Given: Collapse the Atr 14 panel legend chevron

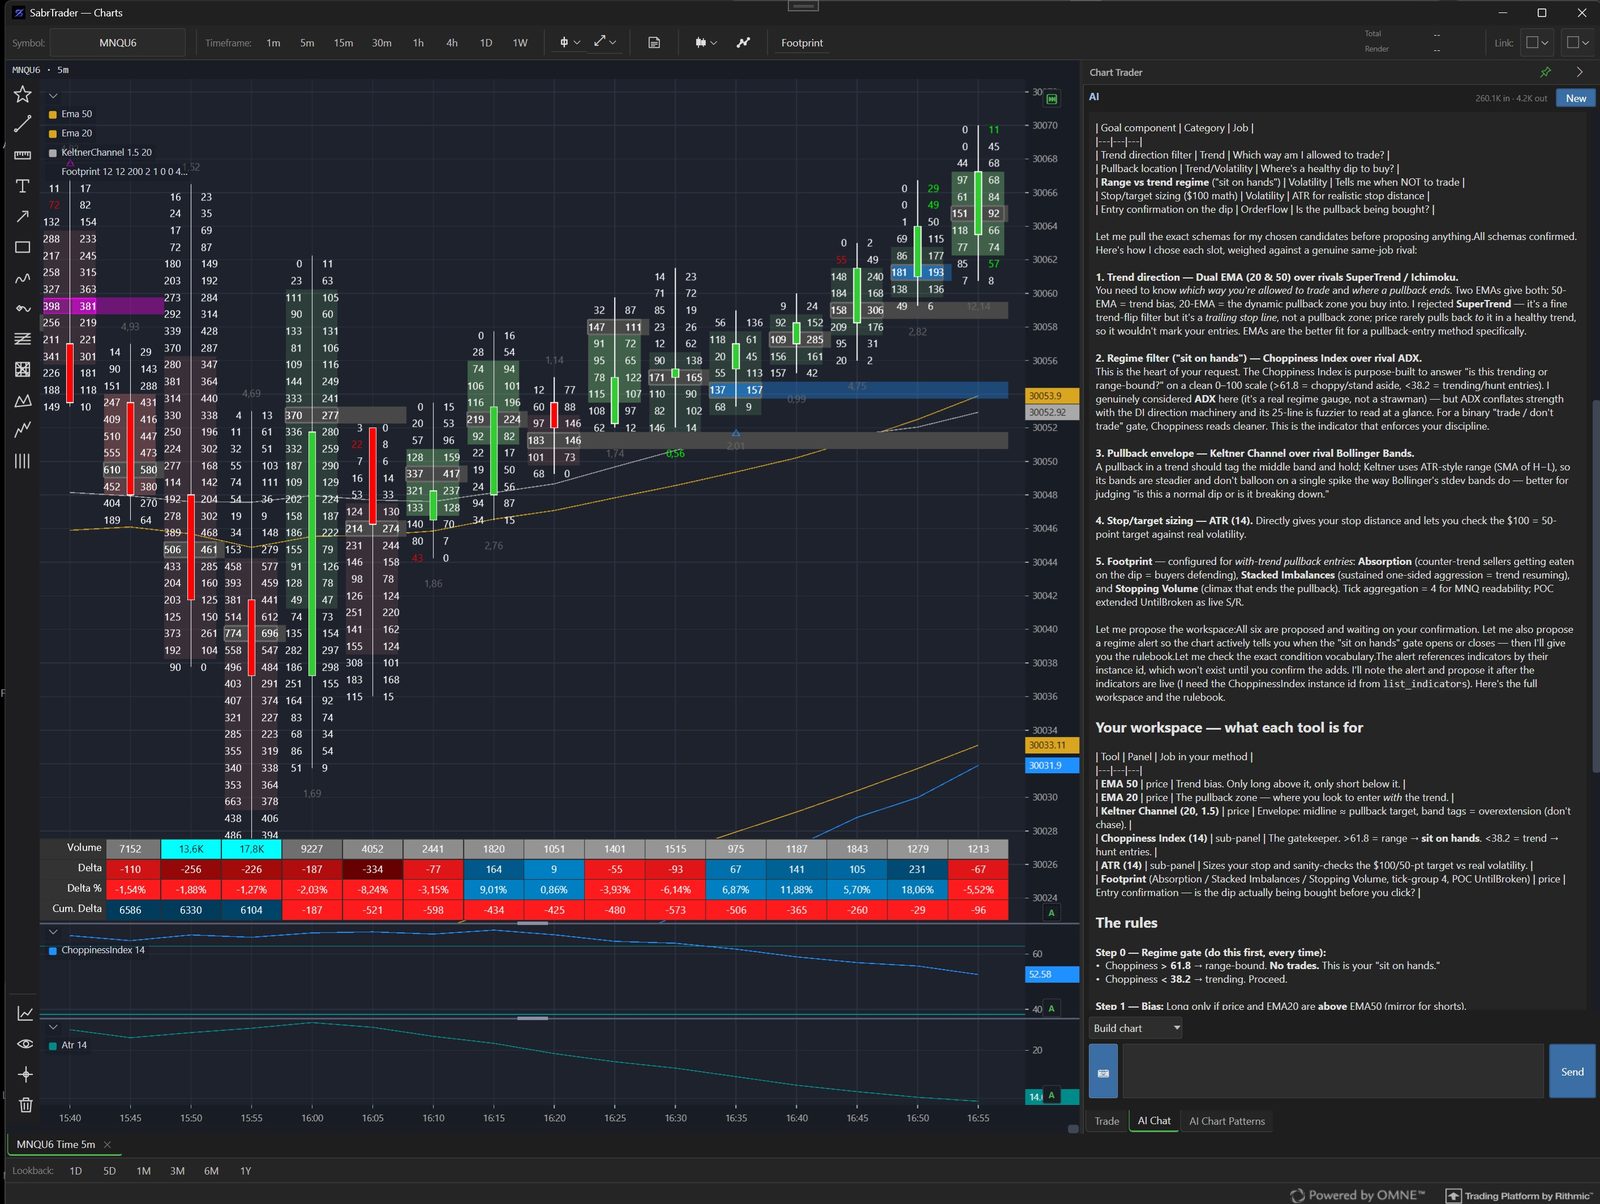Looking at the screenshot, I should click(53, 1027).
